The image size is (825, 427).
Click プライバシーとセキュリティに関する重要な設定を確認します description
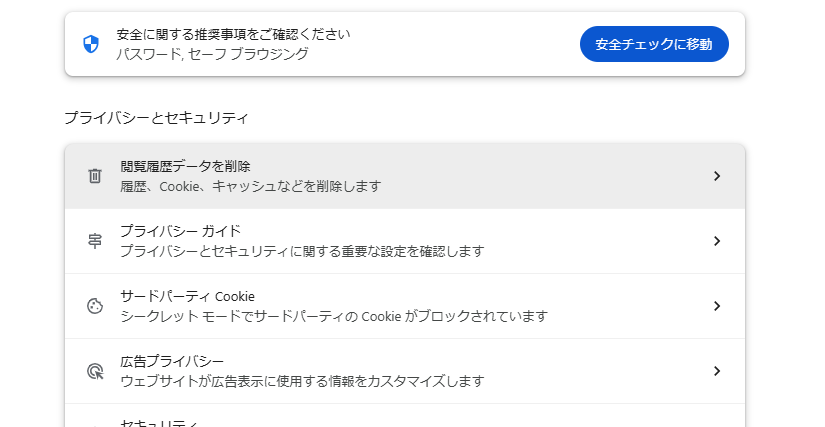point(302,251)
